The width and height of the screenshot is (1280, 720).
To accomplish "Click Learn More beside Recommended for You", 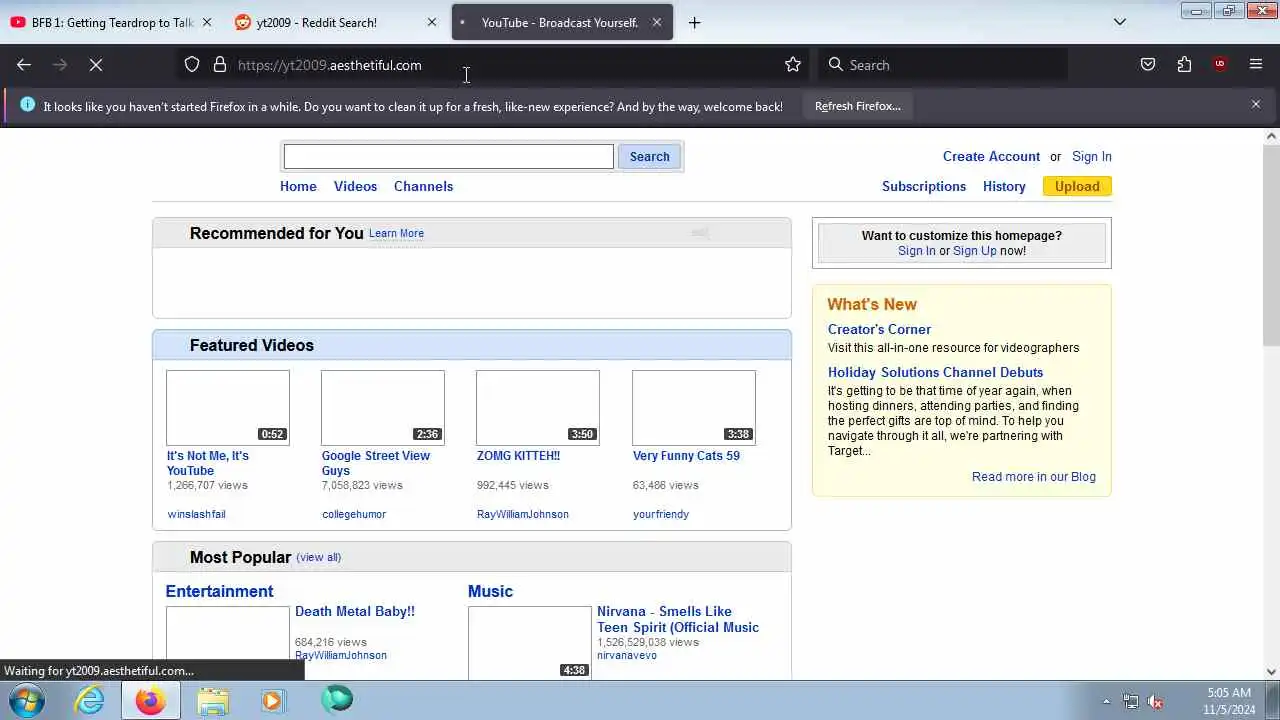I will tap(396, 233).
